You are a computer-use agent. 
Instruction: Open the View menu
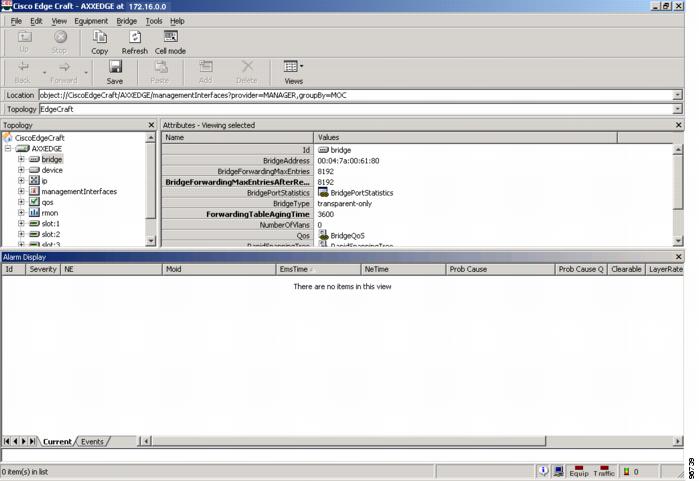59,21
